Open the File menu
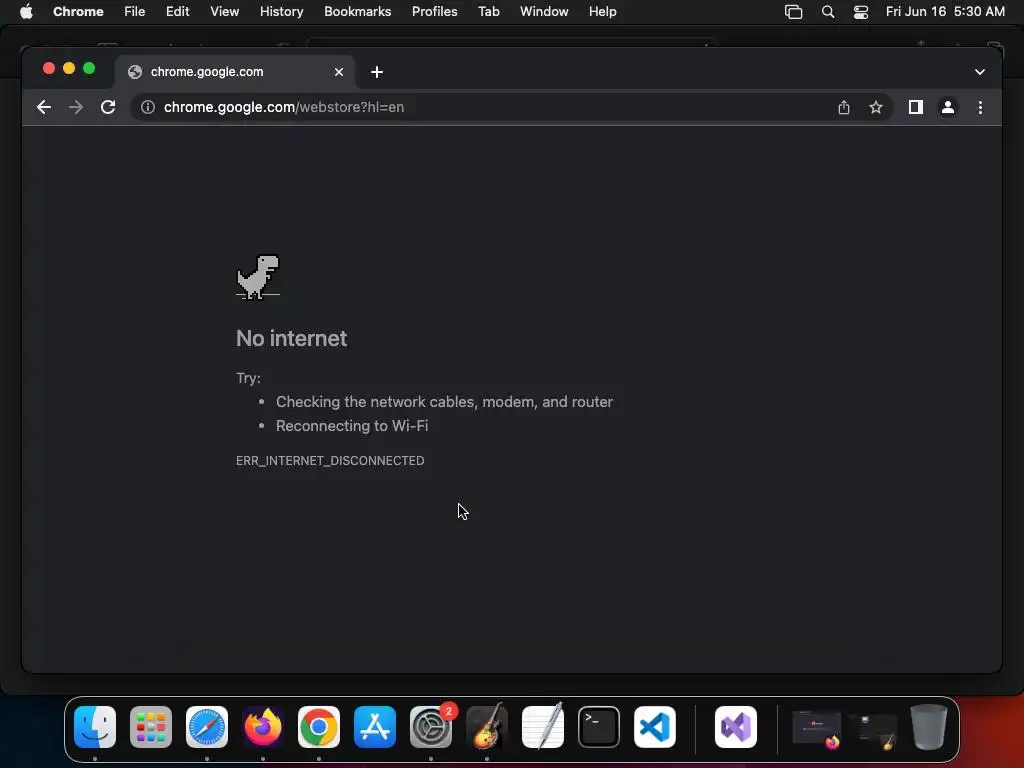The height and width of the screenshot is (768, 1024). coord(135,12)
